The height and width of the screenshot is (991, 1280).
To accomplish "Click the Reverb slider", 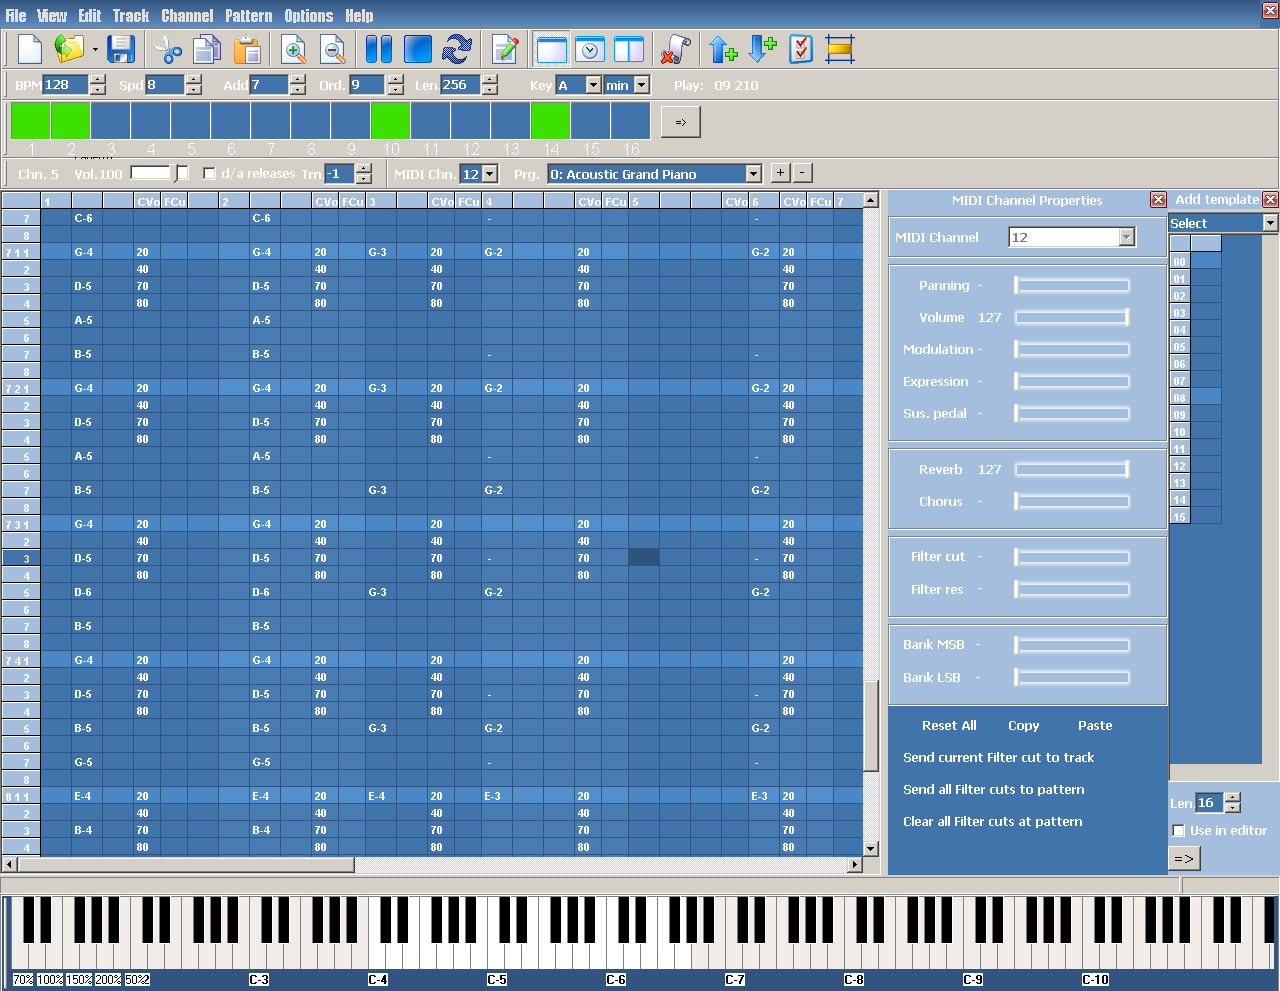I will coord(1072,470).
